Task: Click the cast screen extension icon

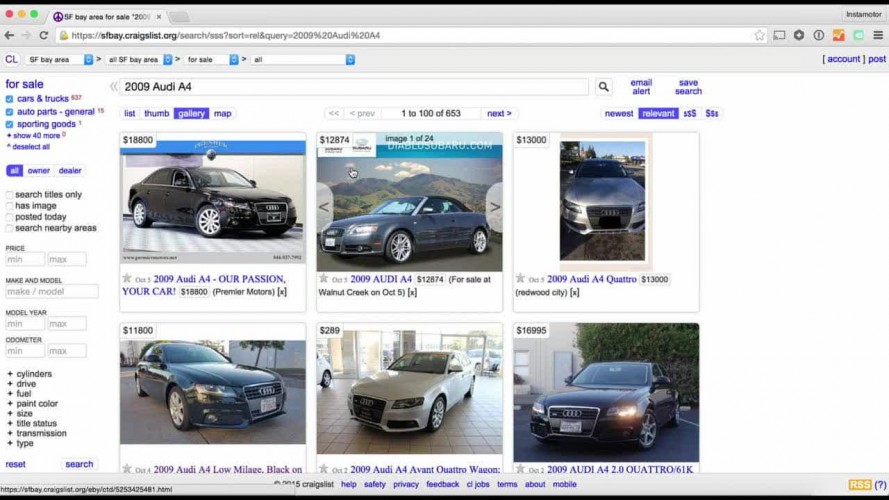Action: (x=780, y=35)
